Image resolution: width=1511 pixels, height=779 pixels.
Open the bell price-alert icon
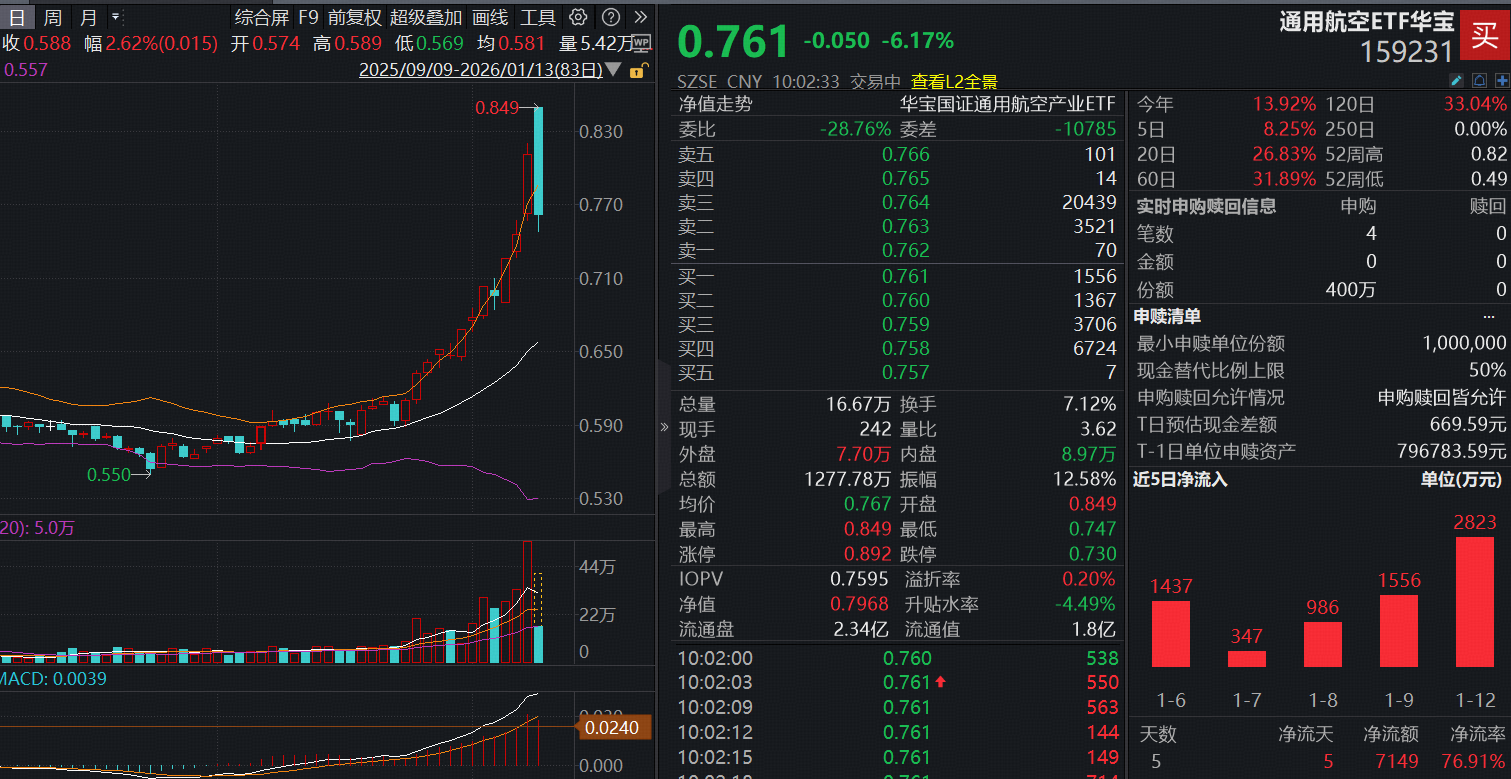coord(1480,80)
